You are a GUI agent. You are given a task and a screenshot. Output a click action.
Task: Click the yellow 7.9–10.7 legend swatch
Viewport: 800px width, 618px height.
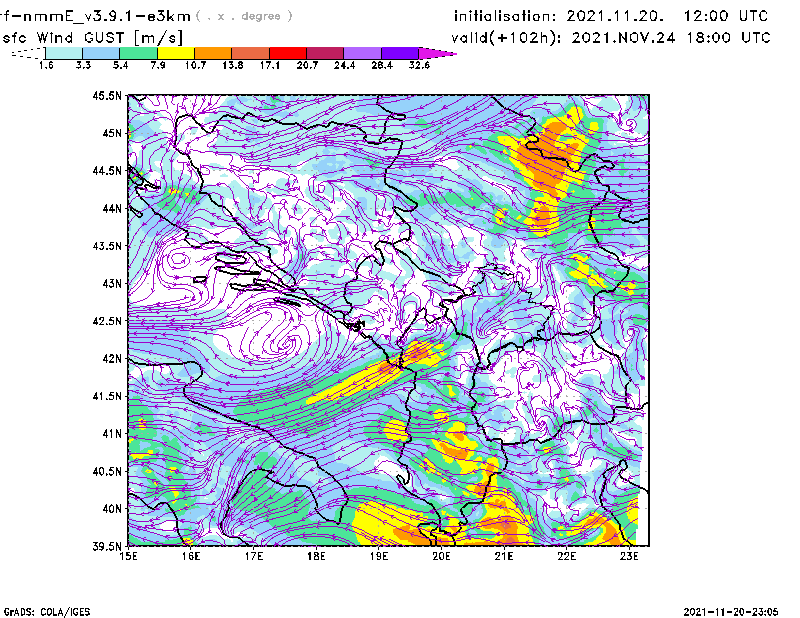pyautogui.click(x=176, y=53)
